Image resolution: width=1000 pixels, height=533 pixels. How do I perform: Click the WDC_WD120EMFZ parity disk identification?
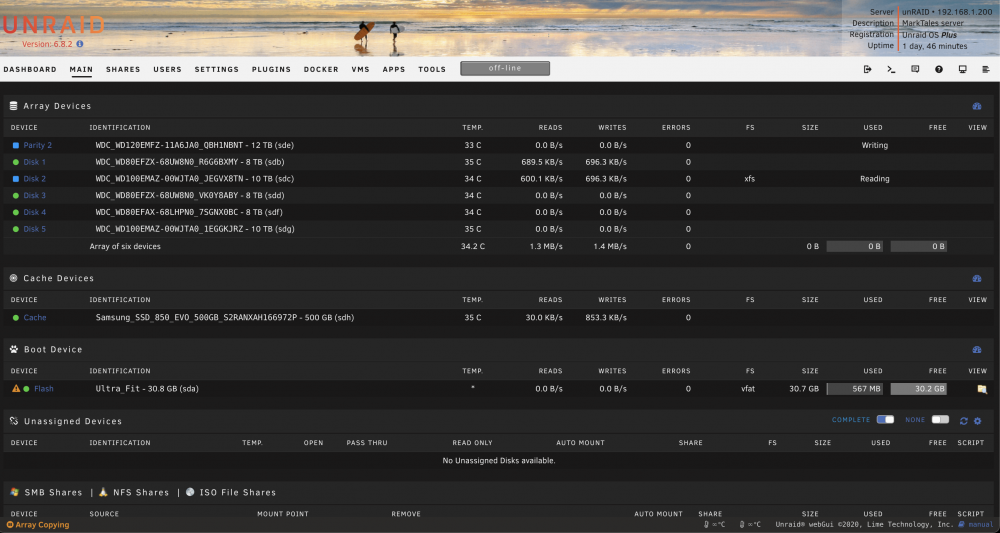[195, 145]
